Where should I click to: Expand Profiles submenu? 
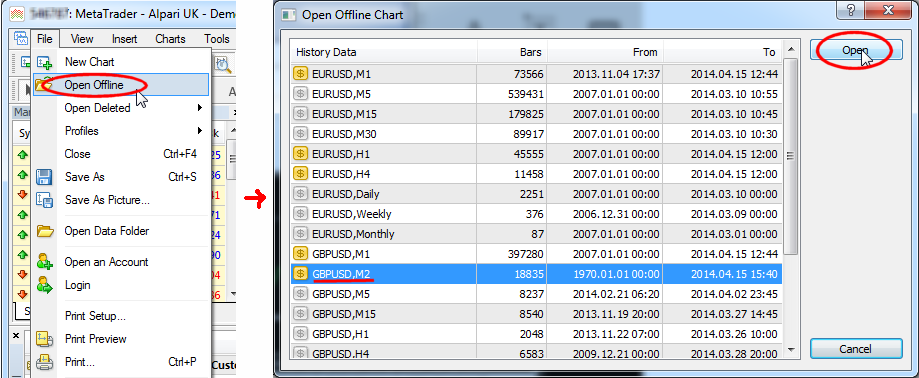coord(121,131)
